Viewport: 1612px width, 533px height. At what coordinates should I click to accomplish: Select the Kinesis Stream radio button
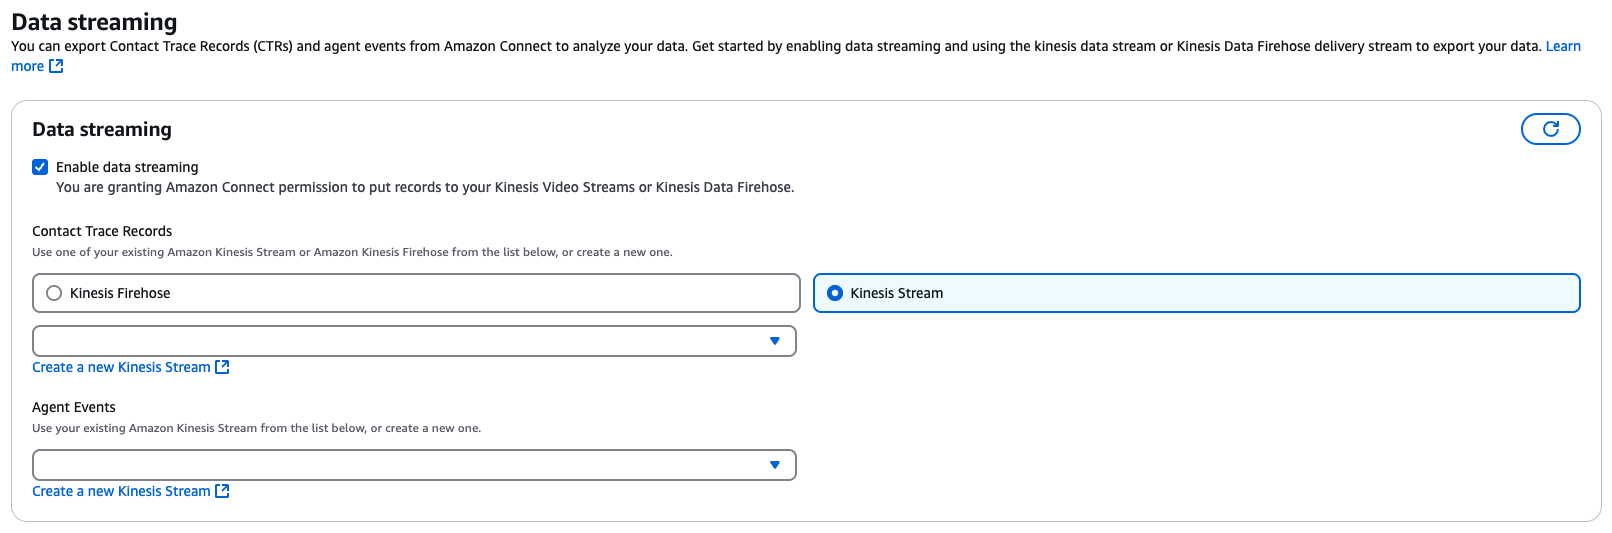click(835, 293)
